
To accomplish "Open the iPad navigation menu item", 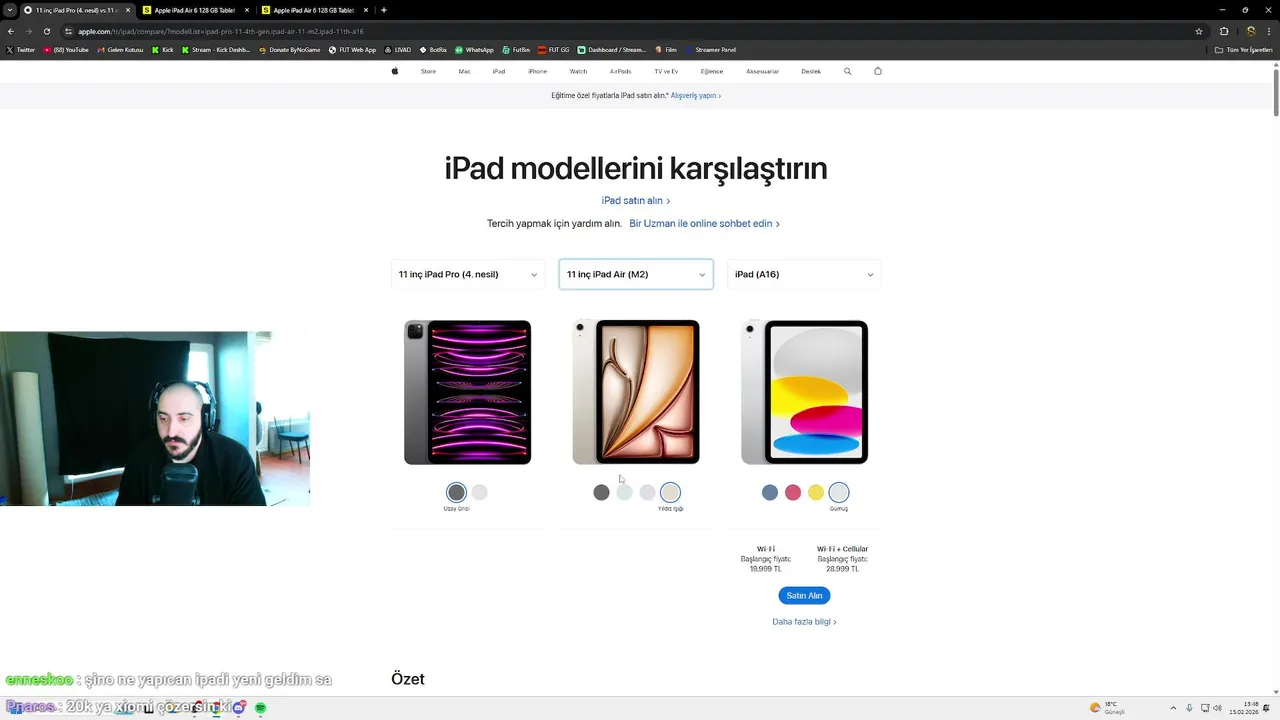I will point(498,71).
